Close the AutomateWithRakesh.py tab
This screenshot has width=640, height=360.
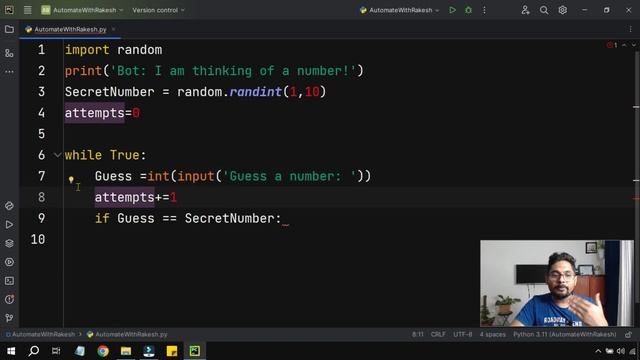pos(113,29)
